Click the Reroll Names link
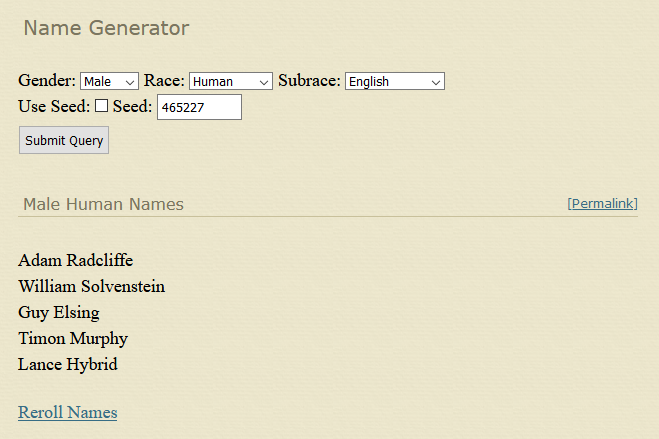659x439 pixels. point(67,412)
